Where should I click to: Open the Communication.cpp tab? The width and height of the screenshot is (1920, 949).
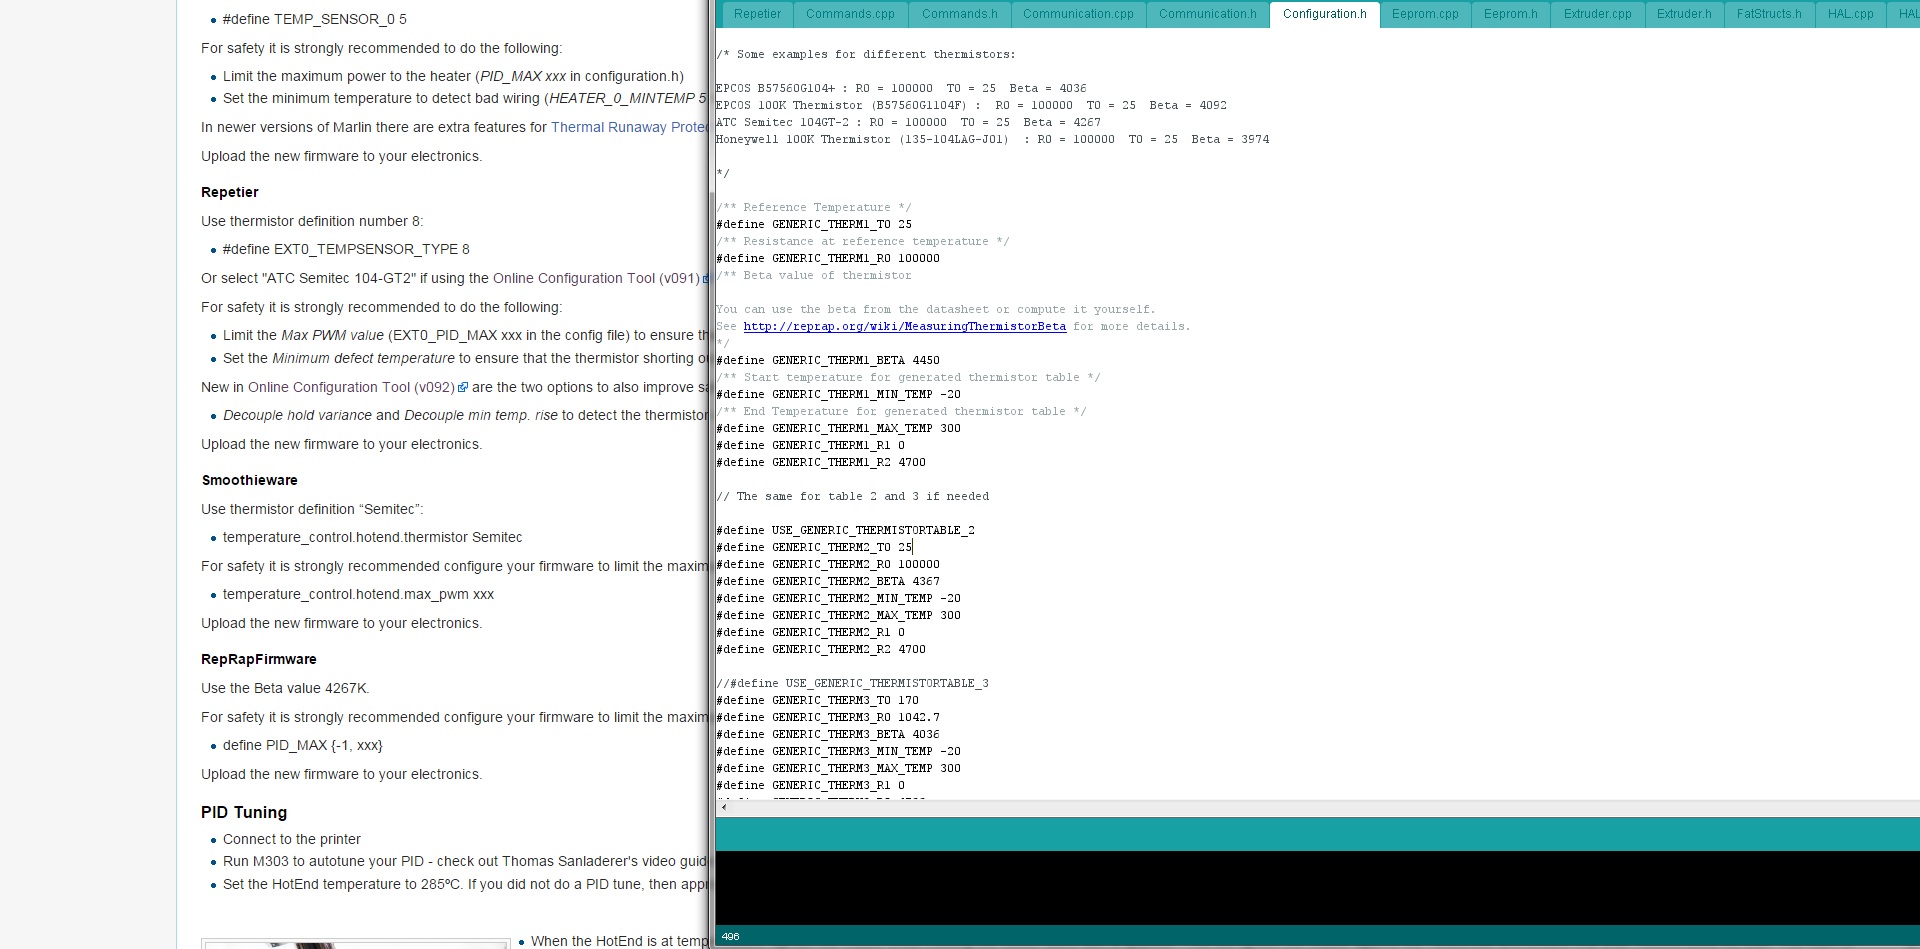(1078, 14)
